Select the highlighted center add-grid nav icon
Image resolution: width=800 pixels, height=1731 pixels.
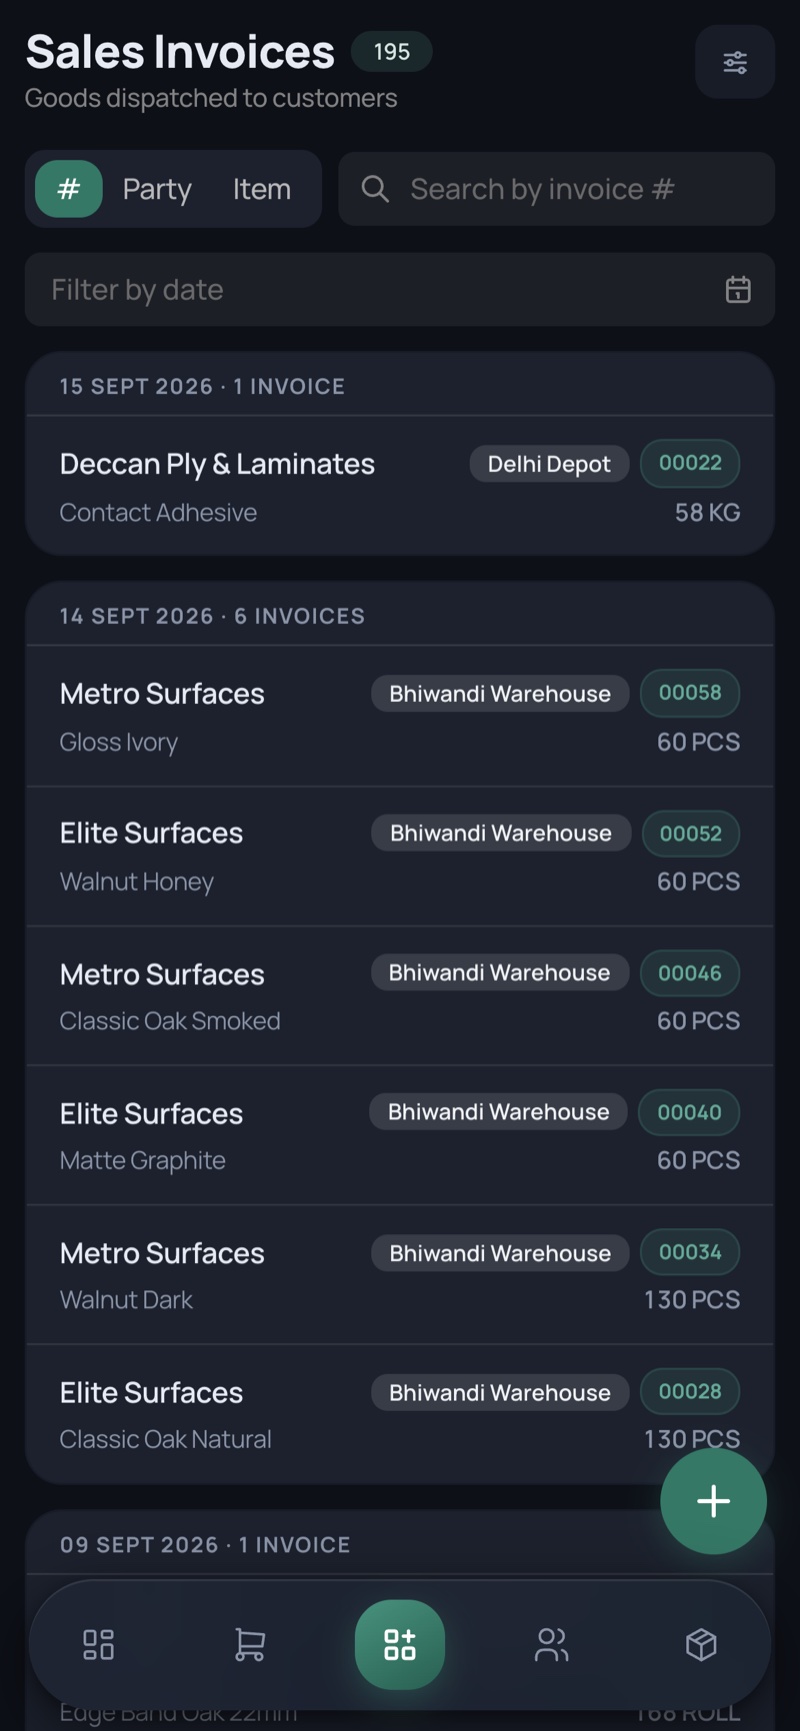(x=400, y=1644)
